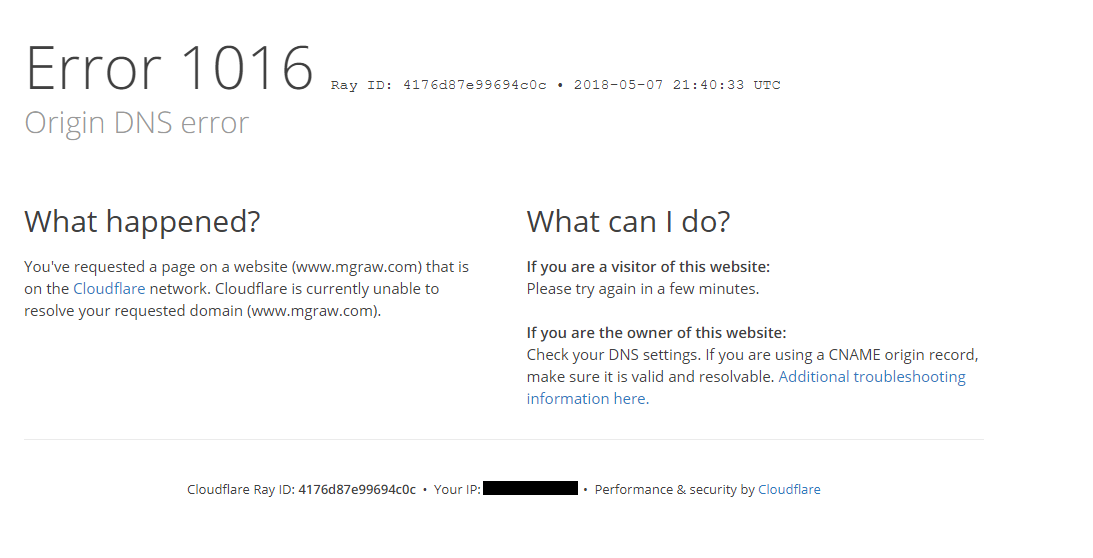The width and height of the screenshot is (1093, 558).
Task: Click the 'Check your DNS settings' sentence
Action: (x=613, y=355)
